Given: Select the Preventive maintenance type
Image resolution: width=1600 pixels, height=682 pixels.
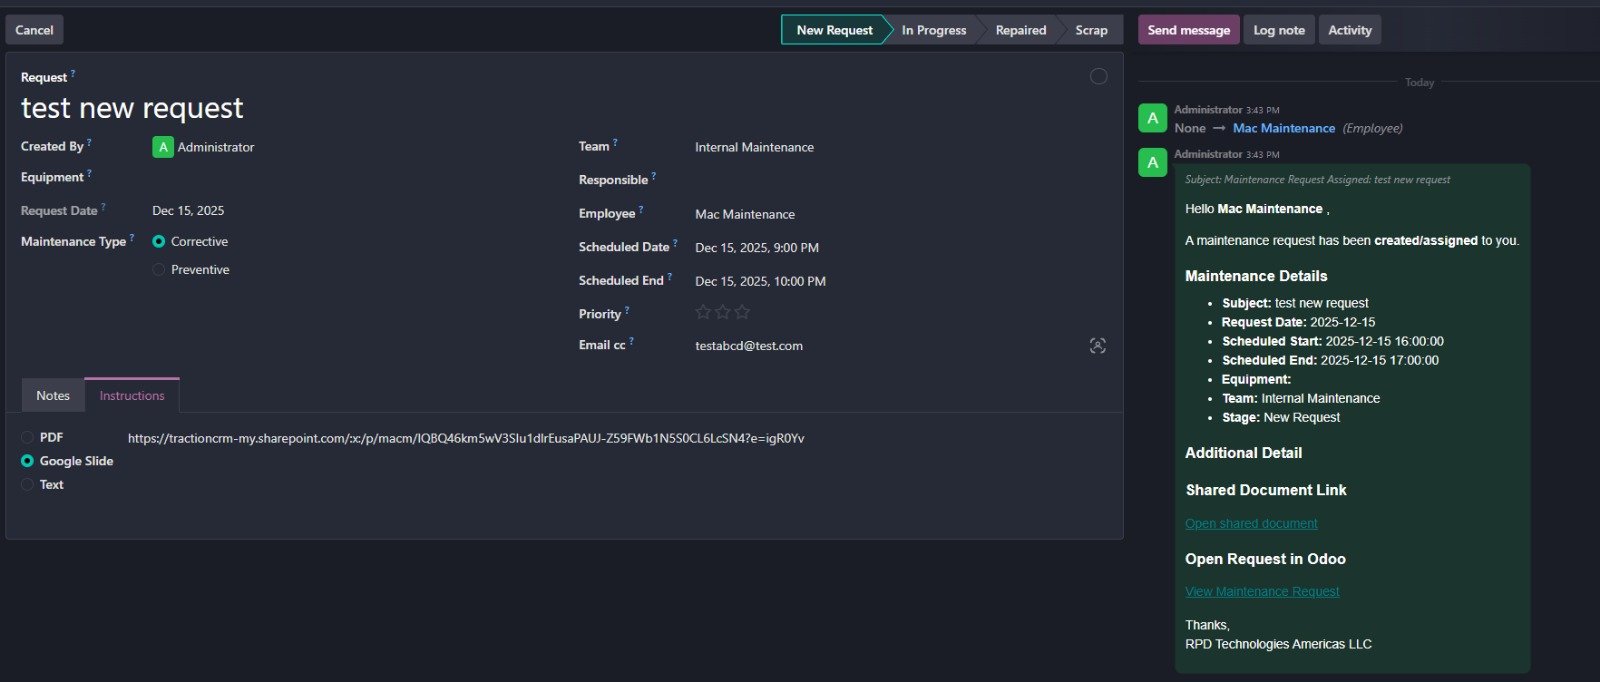Looking at the screenshot, I should click(159, 270).
